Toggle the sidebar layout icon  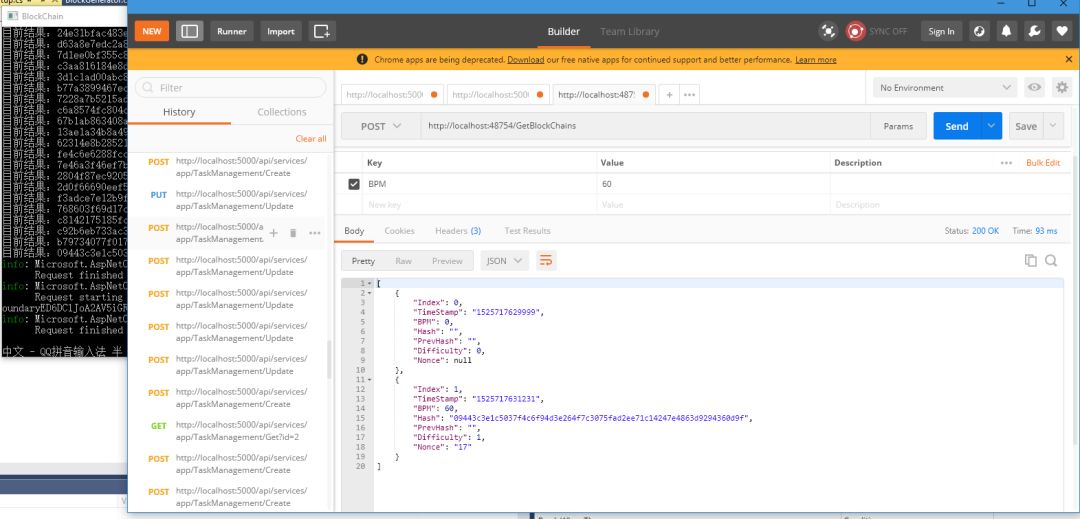pos(189,31)
